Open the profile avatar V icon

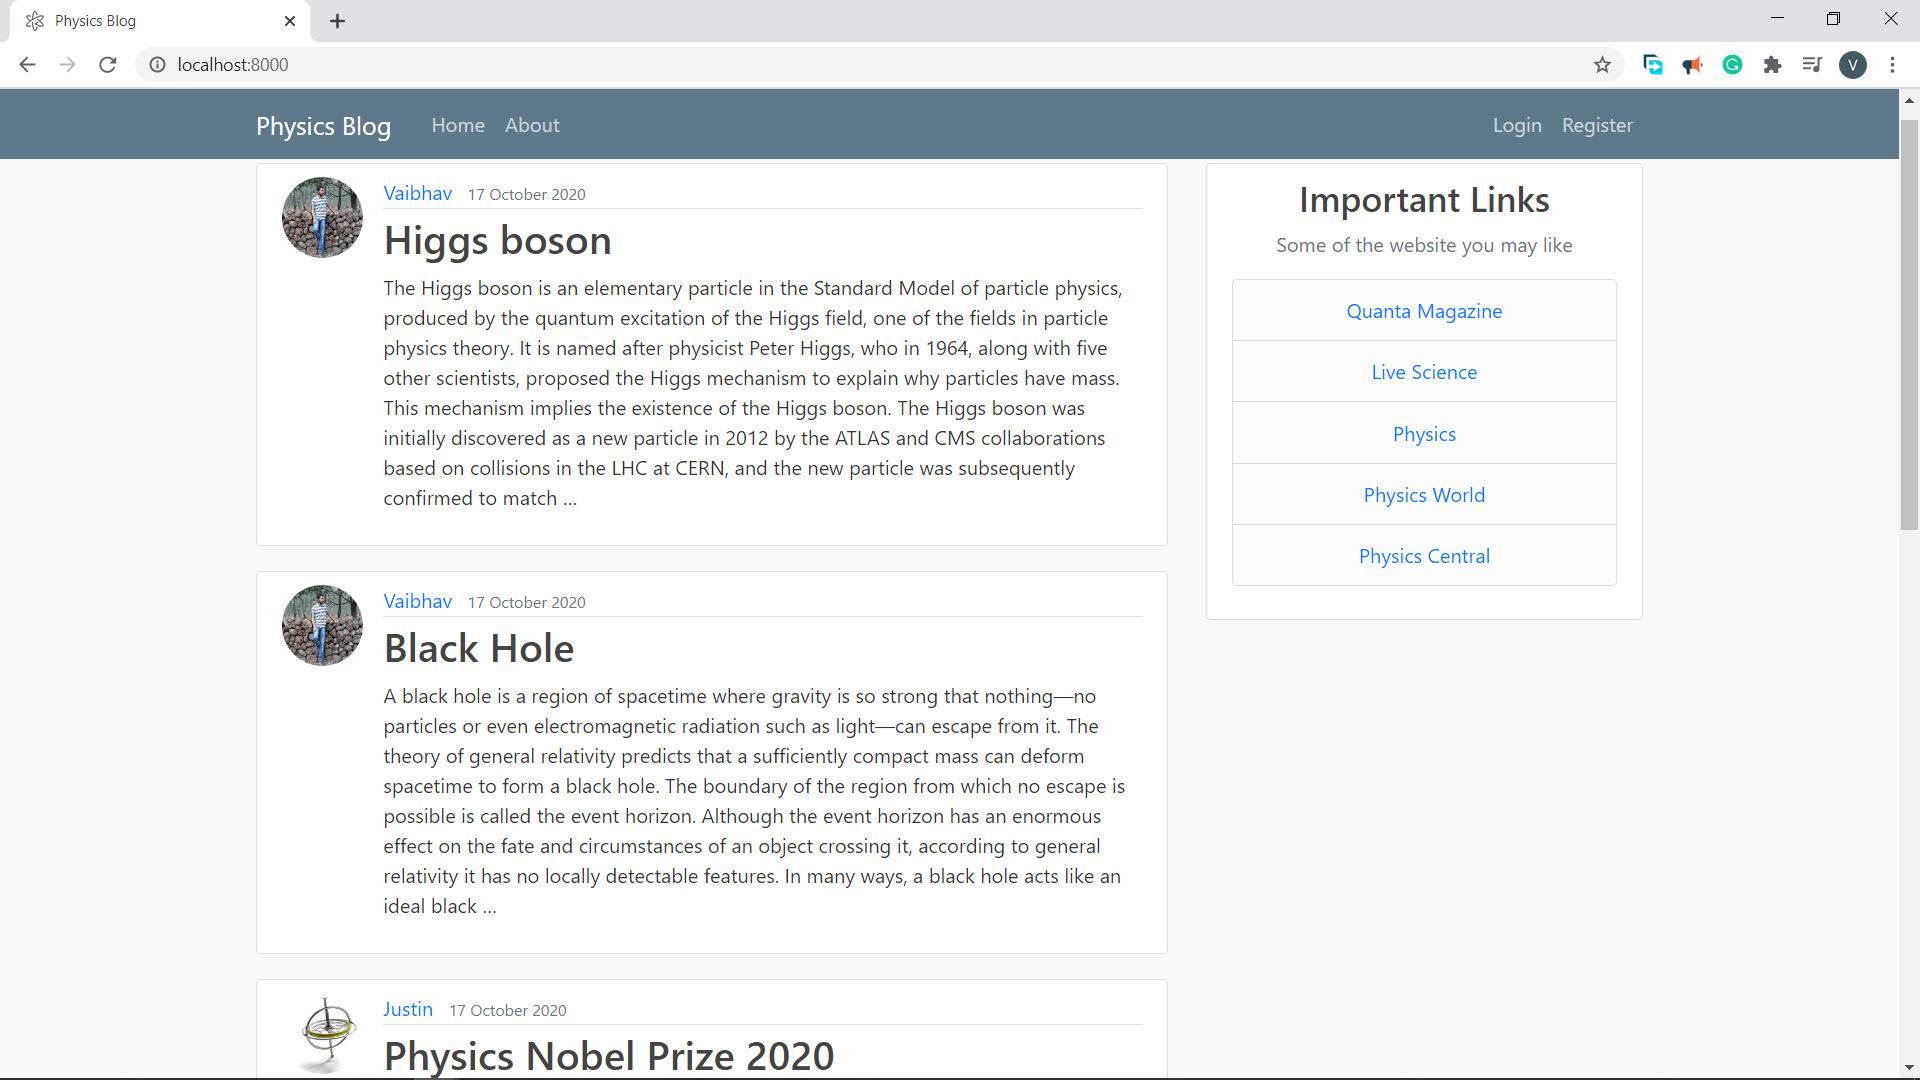point(1852,65)
